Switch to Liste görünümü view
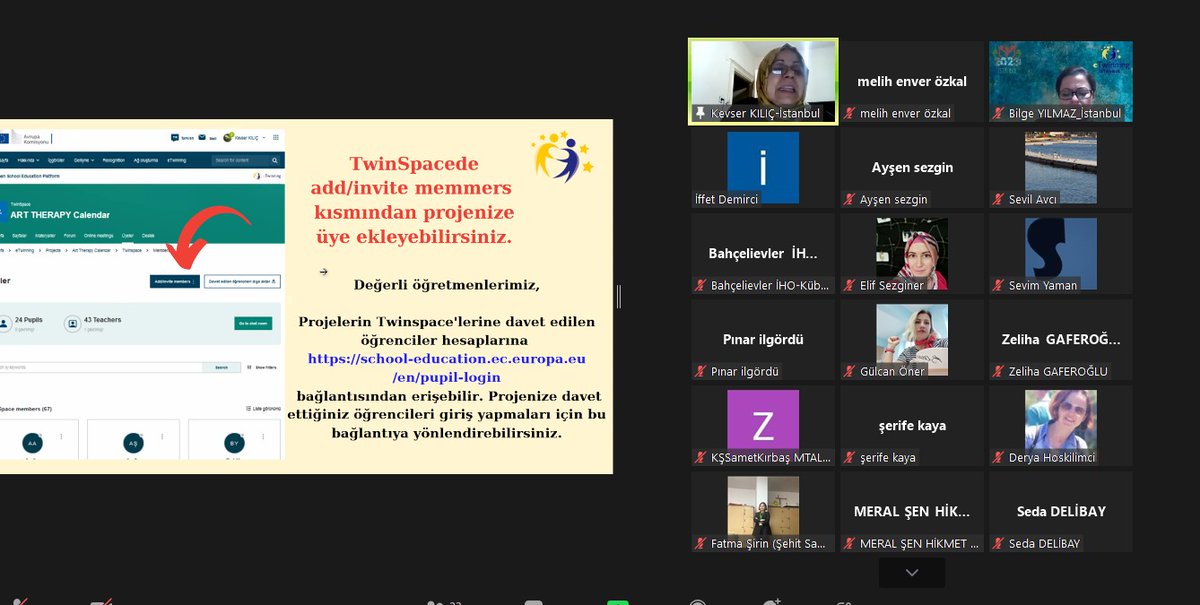This screenshot has width=1200, height=605. (x=263, y=408)
